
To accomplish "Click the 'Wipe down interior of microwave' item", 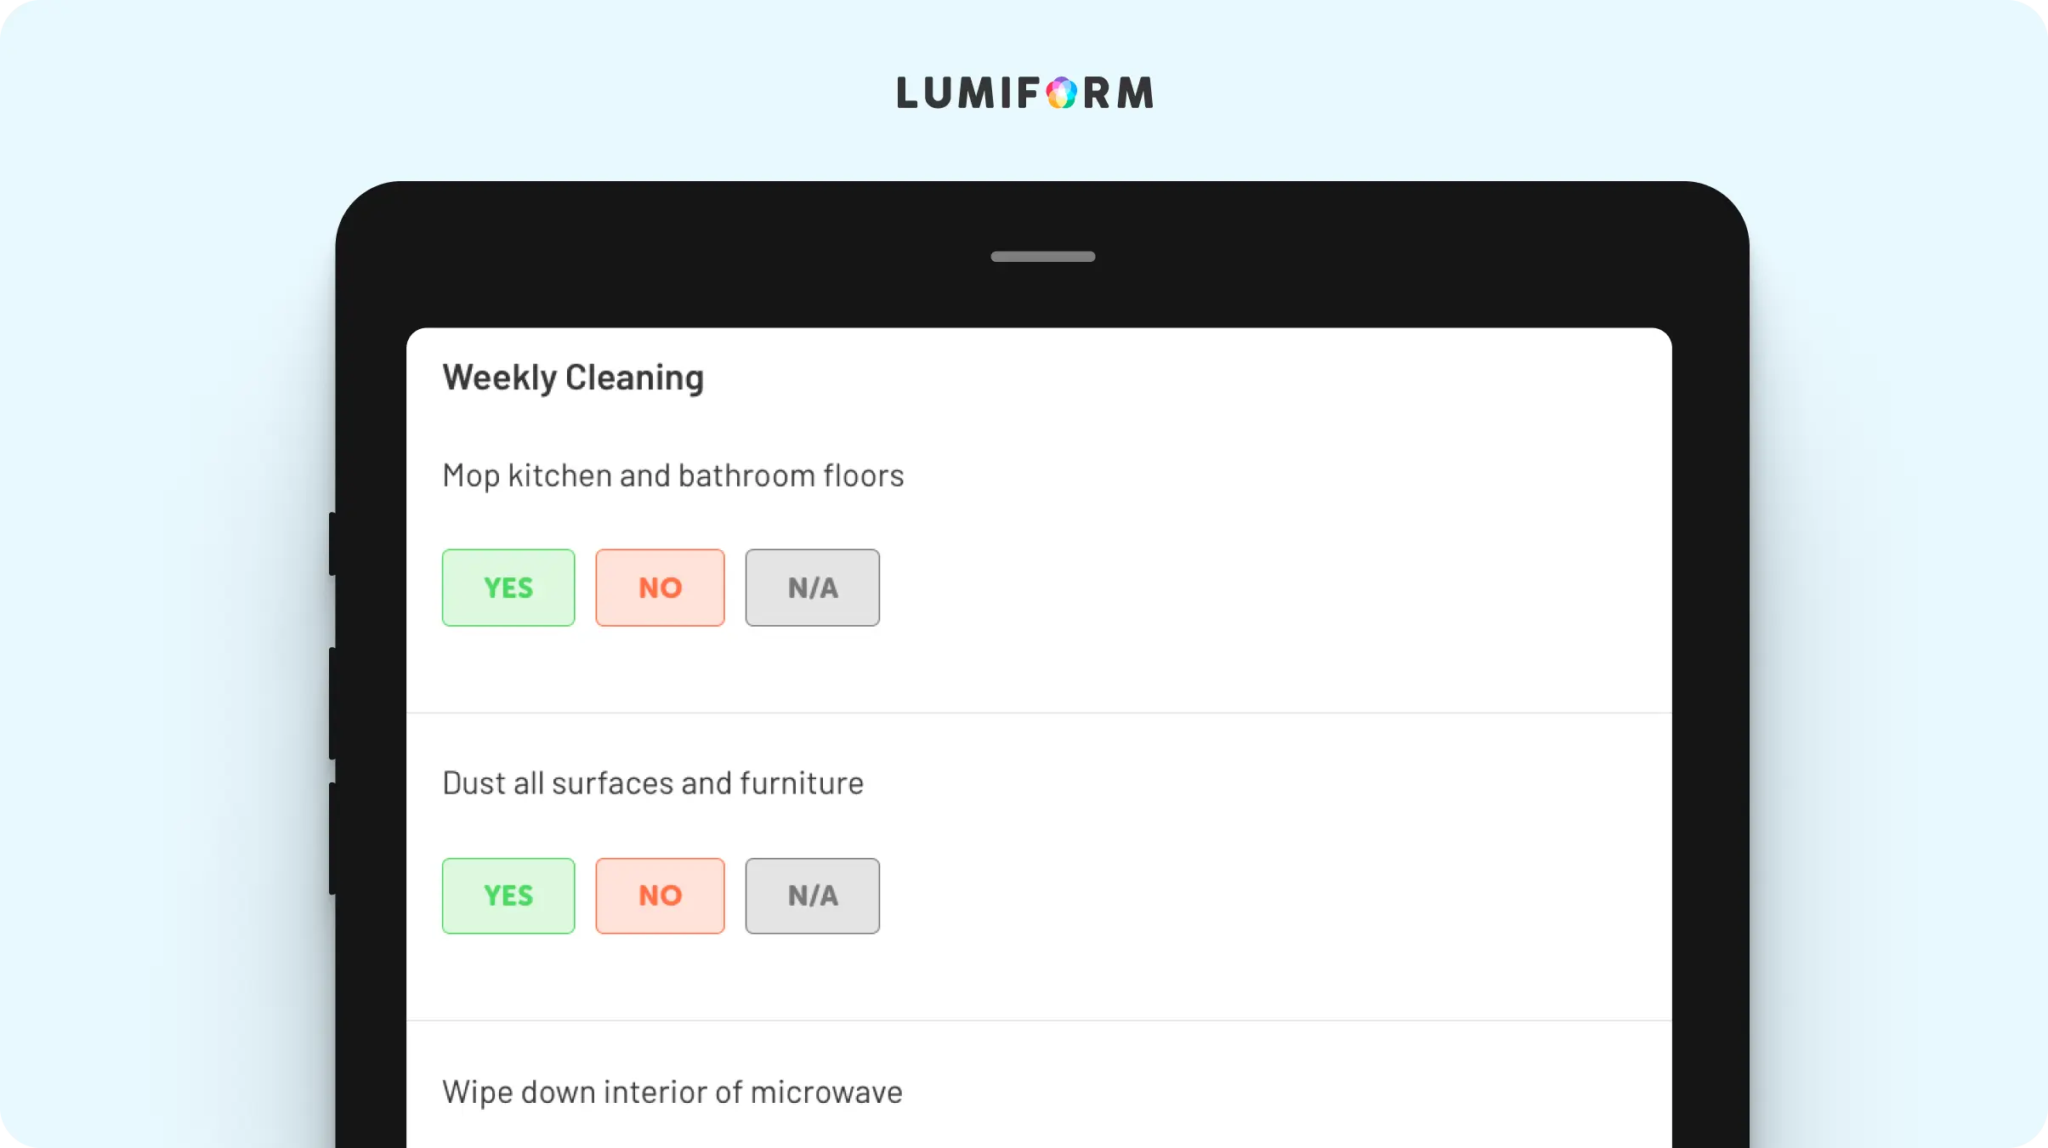I will [x=672, y=1092].
